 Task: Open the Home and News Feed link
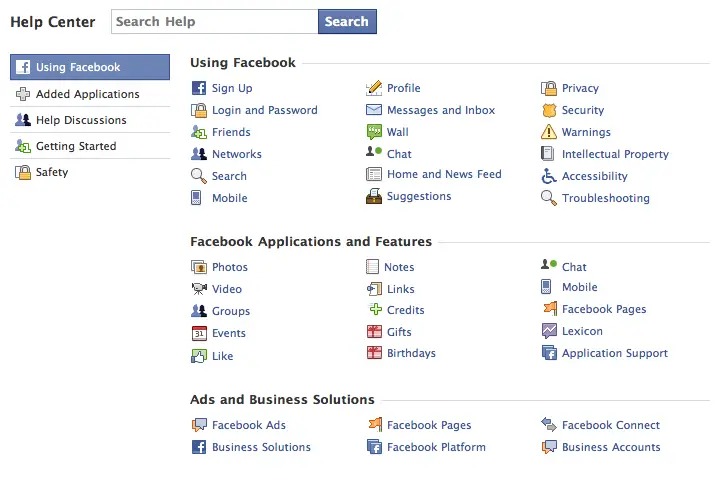pyautogui.click(x=444, y=174)
